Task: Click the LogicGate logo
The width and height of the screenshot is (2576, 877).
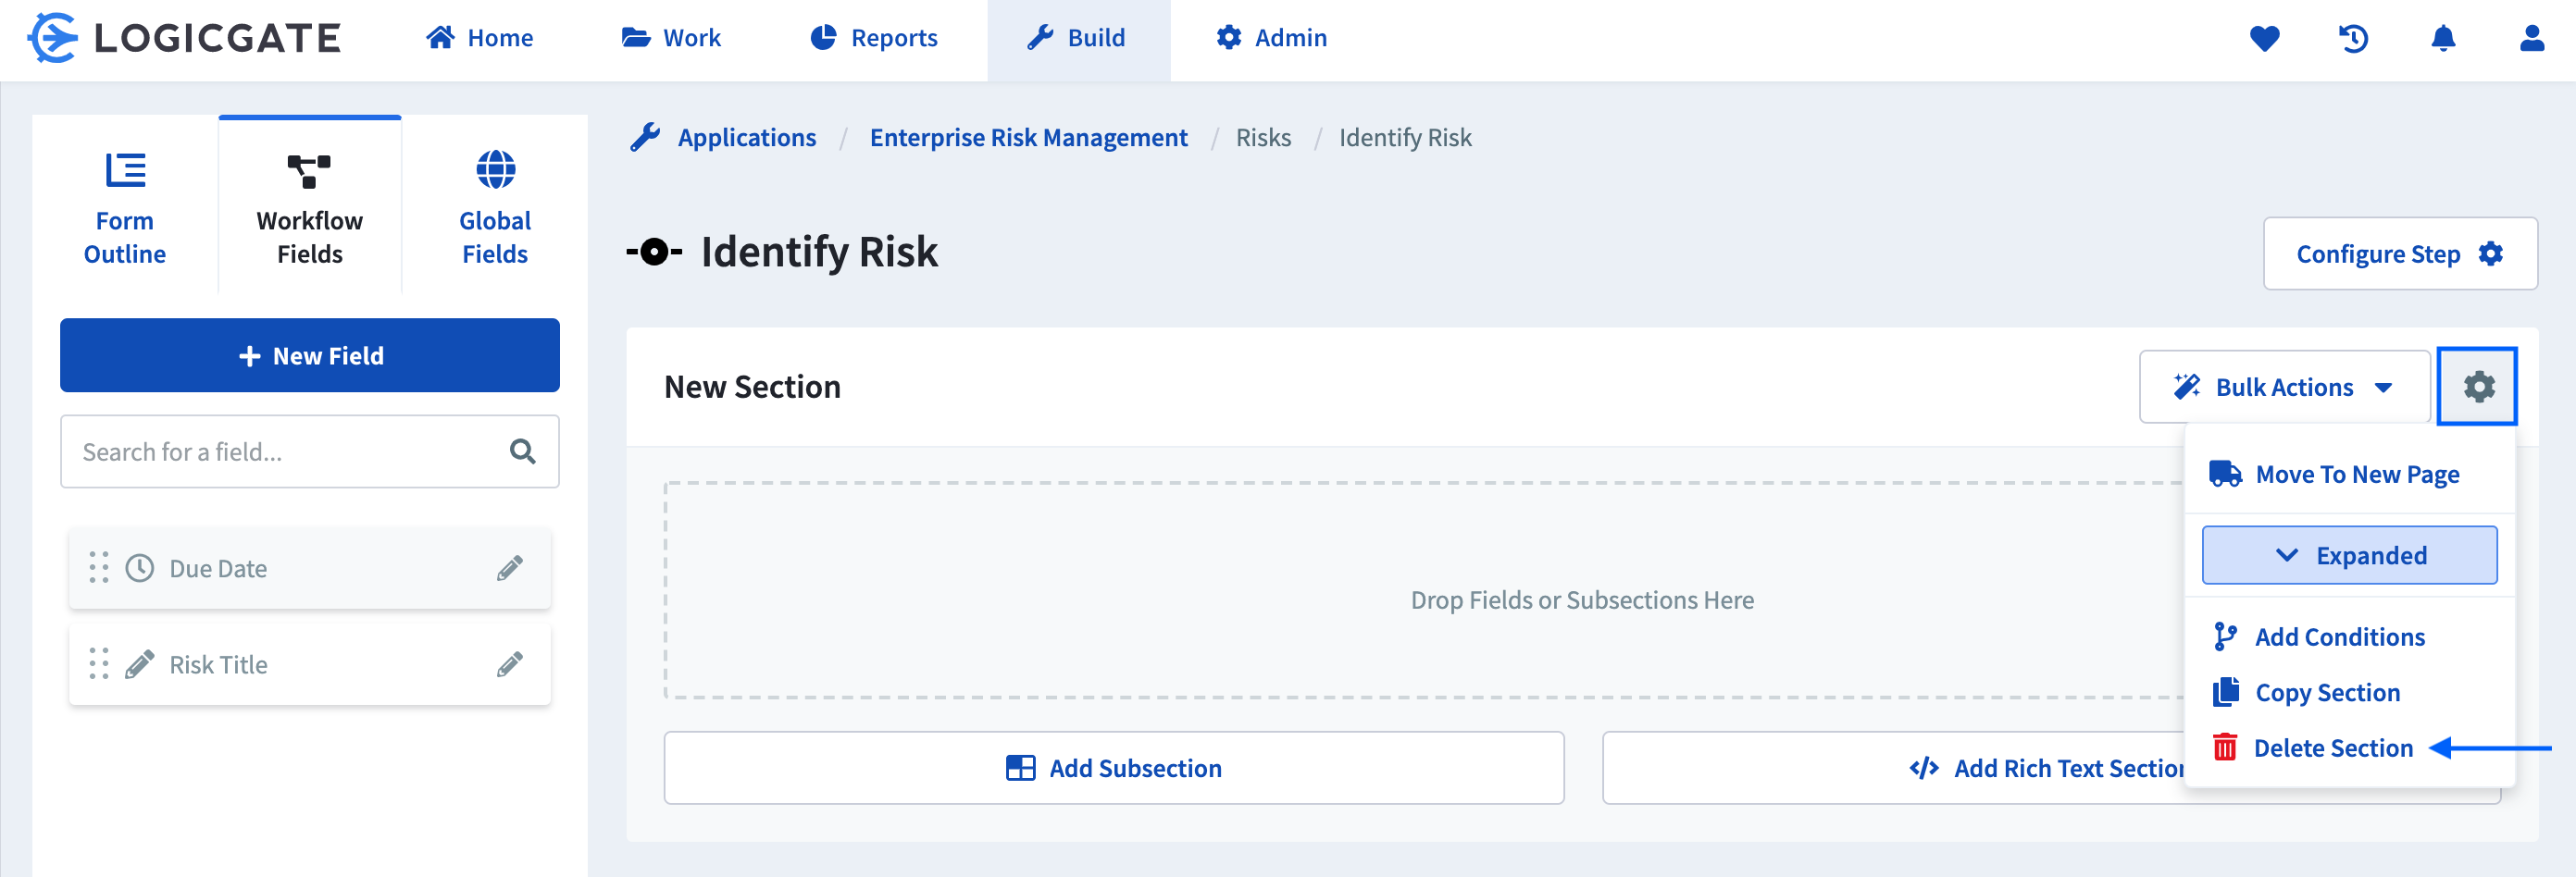Action: click(184, 38)
